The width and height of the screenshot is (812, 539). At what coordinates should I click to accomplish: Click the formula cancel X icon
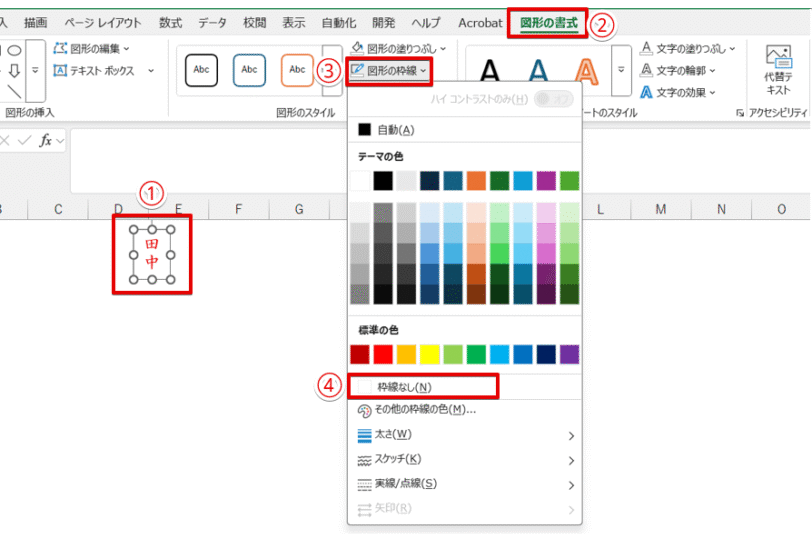[5, 140]
